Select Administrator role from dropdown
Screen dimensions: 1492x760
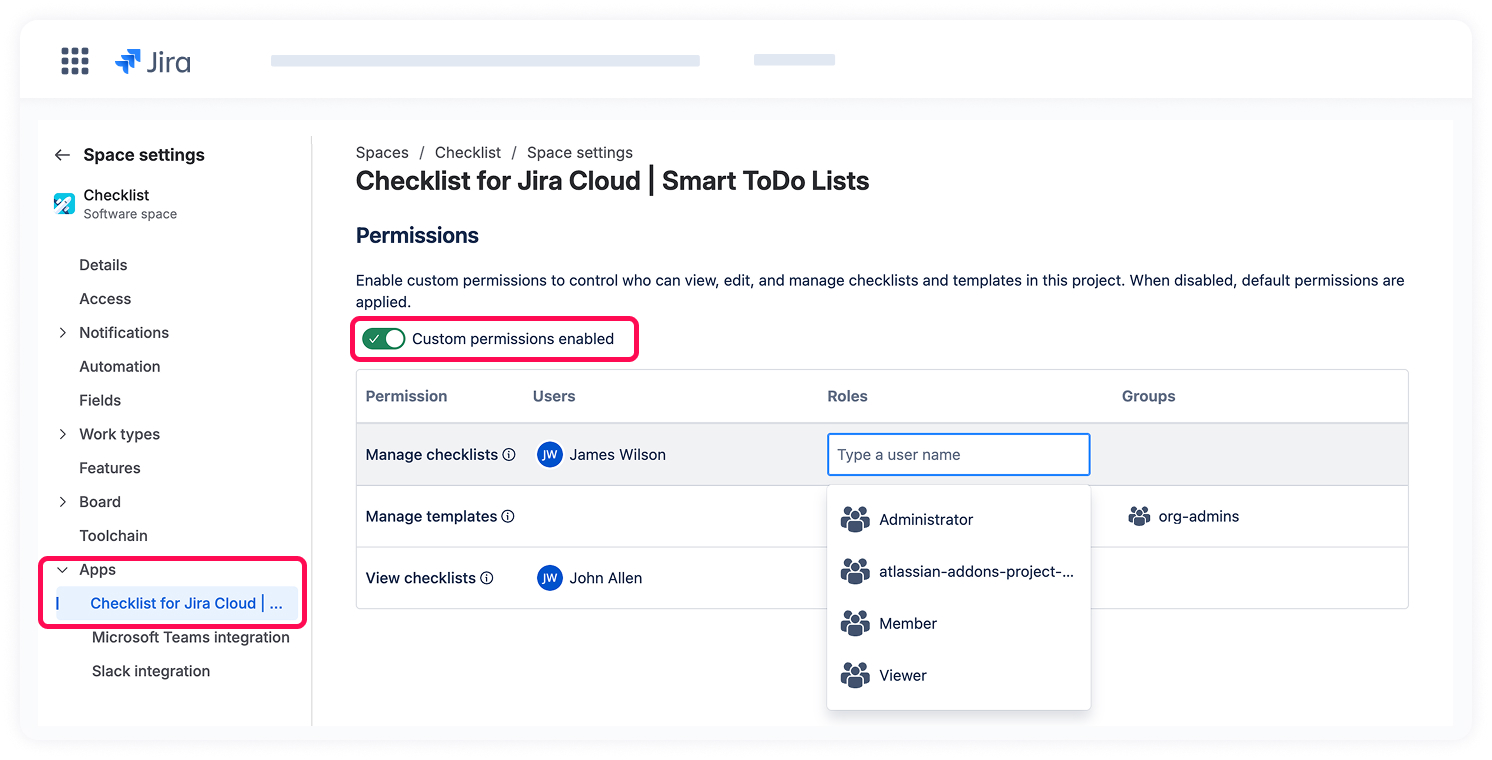click(x=925, y=520)
